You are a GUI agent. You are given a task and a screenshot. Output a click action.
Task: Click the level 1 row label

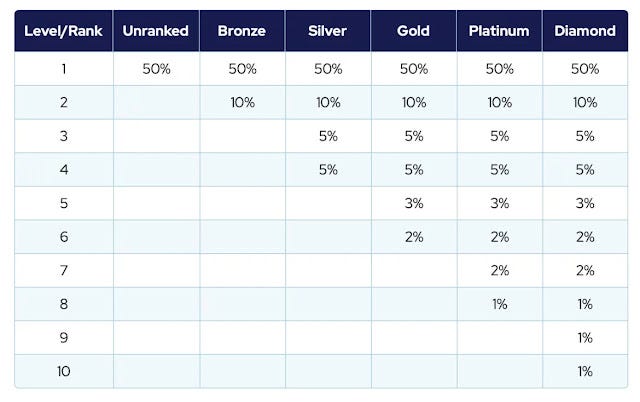[x=63, y=69]
